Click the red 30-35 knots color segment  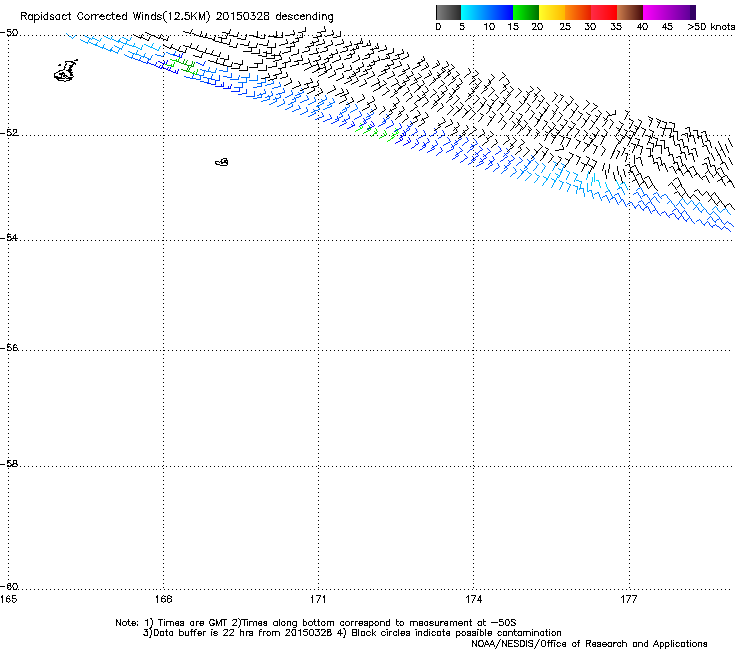pyautogui.click(x=604, y=12)
